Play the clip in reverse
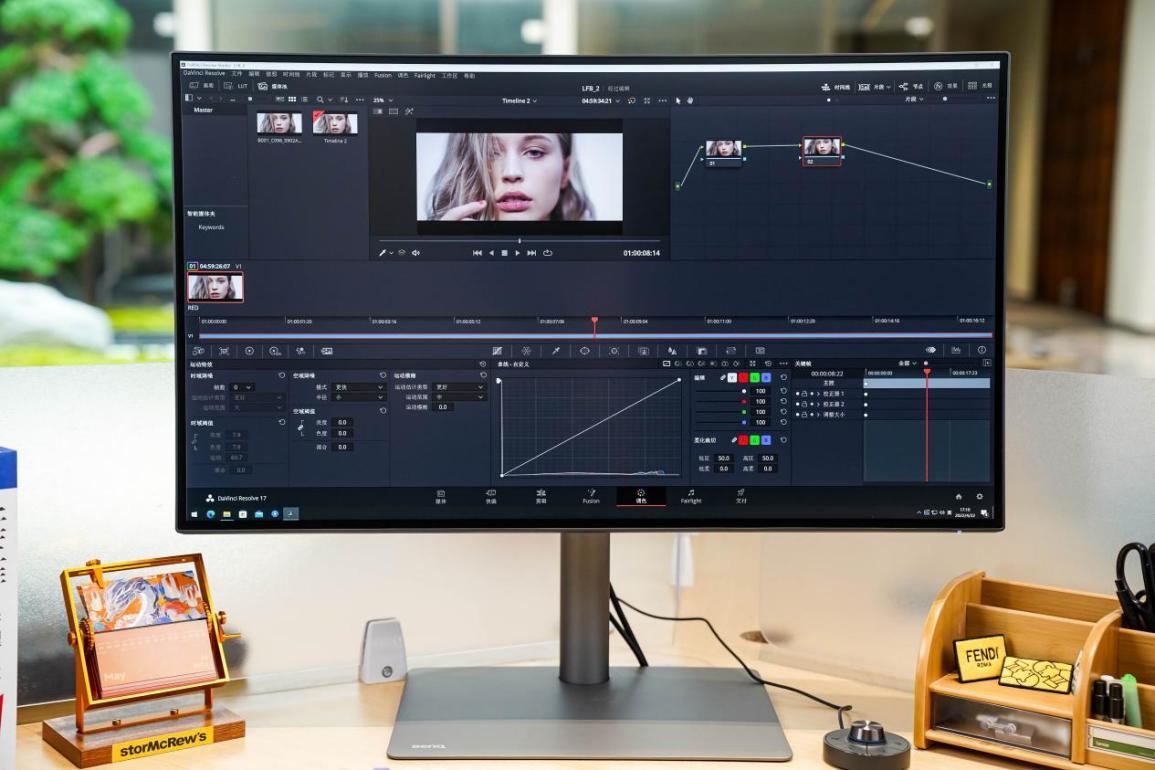Screen dimensions: 1155x770 point(491,253)
